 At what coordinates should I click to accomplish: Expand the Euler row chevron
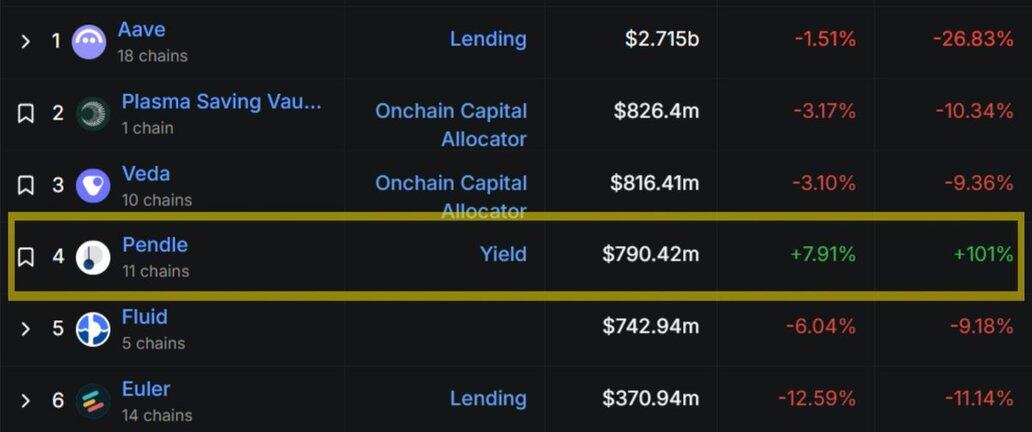(x=26, y=401)
